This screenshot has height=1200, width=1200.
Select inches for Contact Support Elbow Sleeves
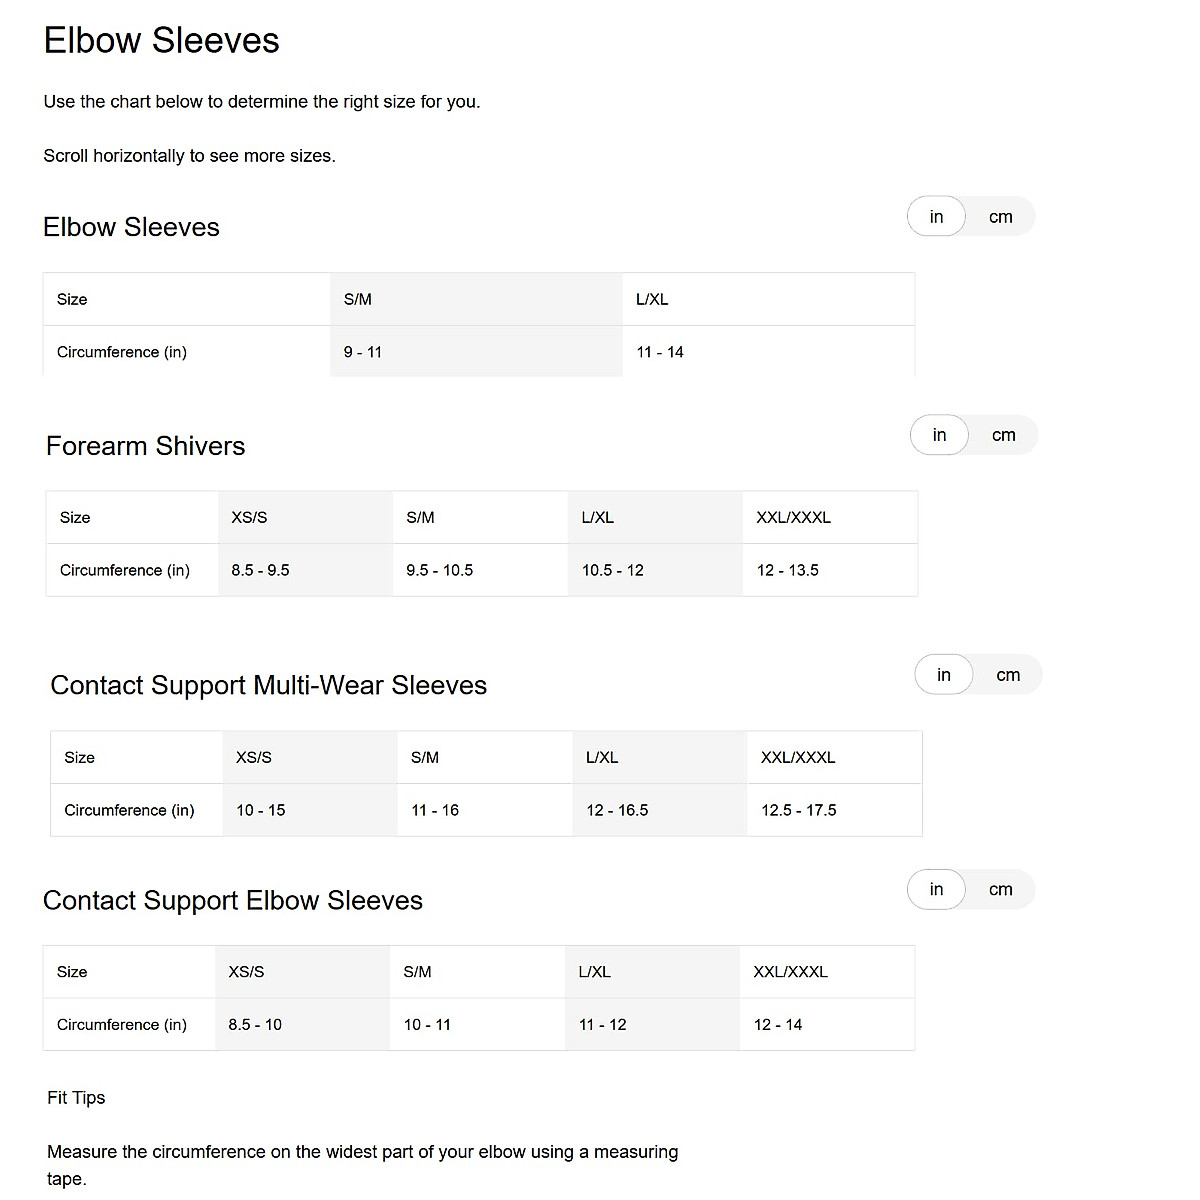point(936,889)
